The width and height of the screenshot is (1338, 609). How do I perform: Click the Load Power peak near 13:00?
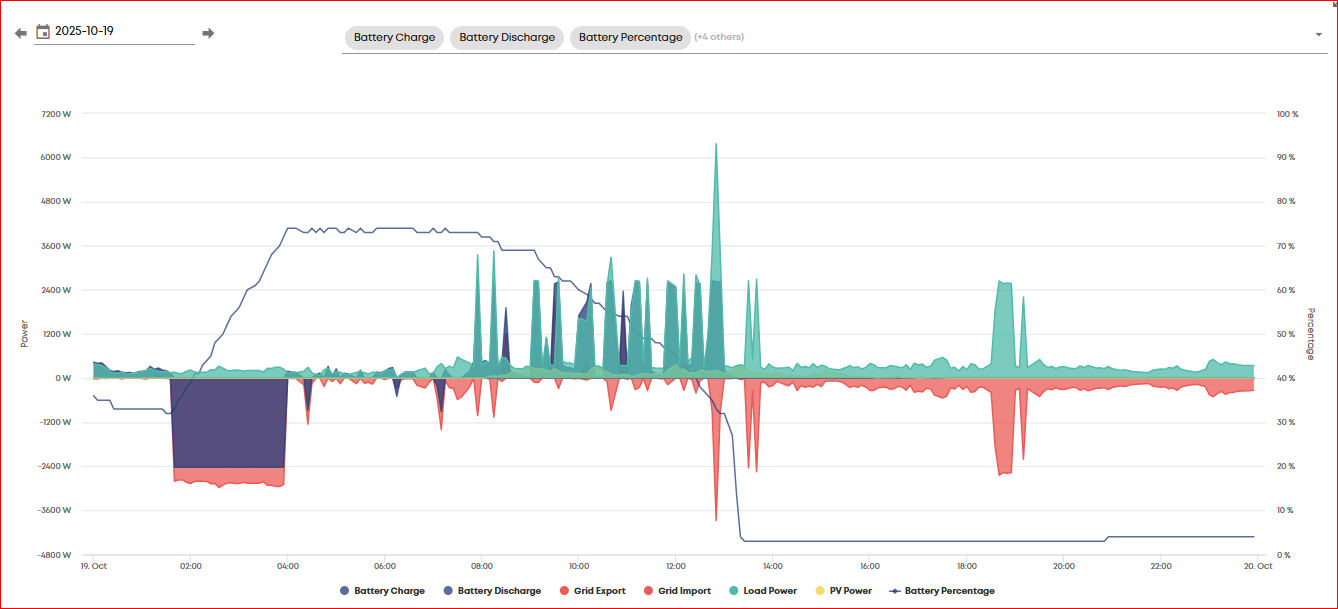point(716,146)
